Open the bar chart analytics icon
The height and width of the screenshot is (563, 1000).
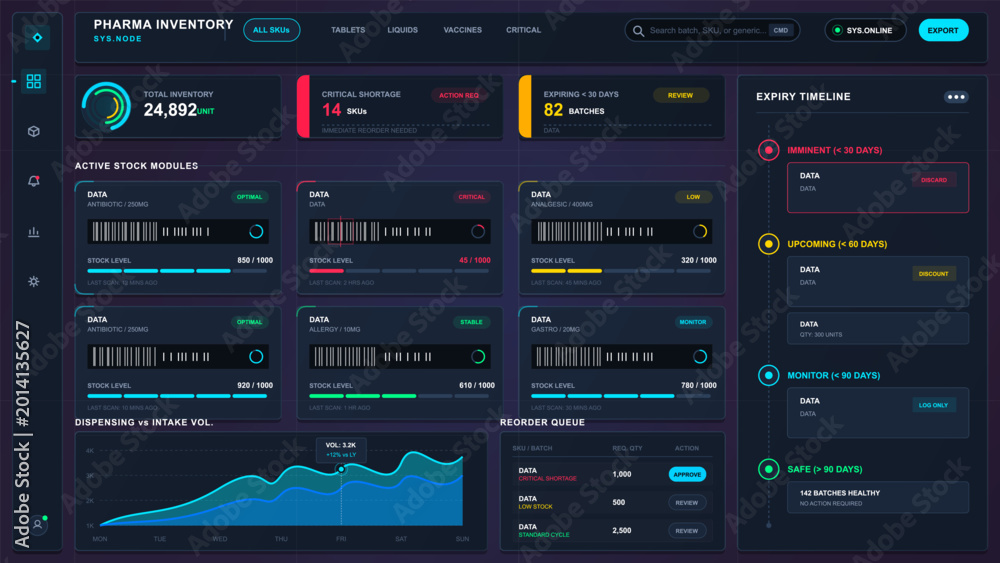point(34,231)
